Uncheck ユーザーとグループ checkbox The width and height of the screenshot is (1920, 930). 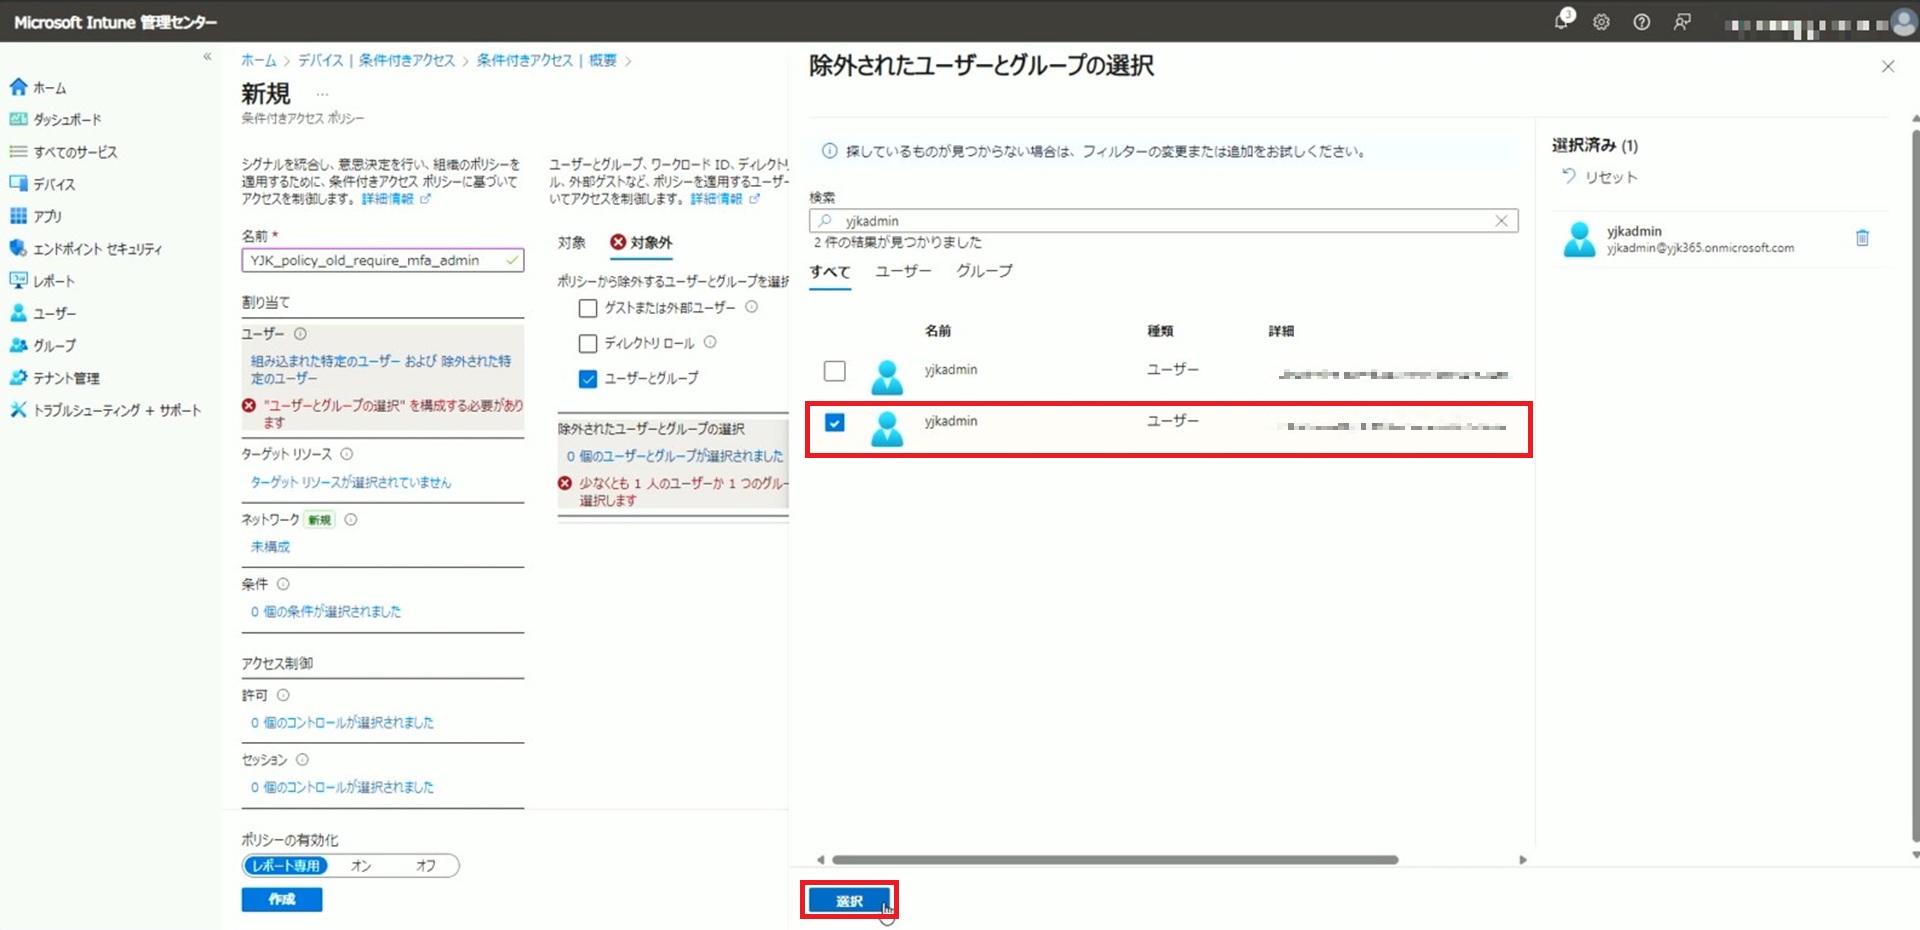[588, 379]
